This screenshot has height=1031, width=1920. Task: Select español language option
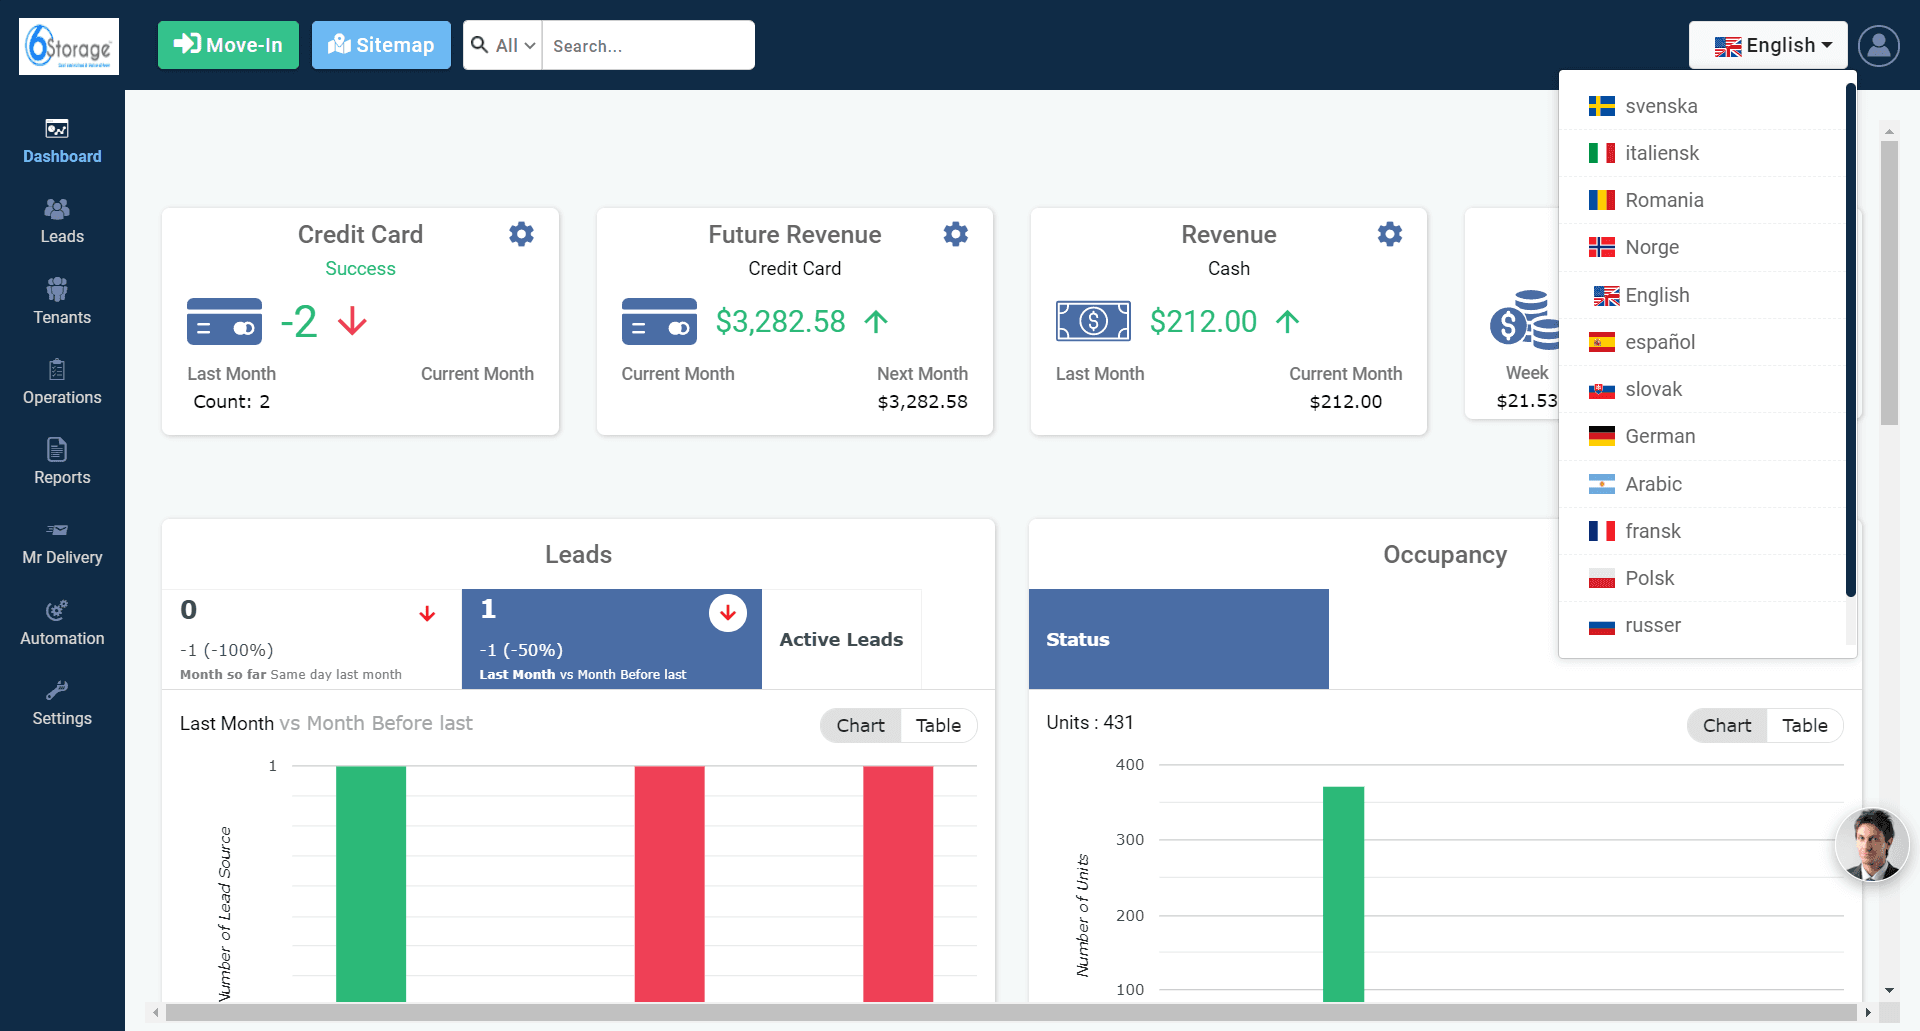pos(1660,343)
